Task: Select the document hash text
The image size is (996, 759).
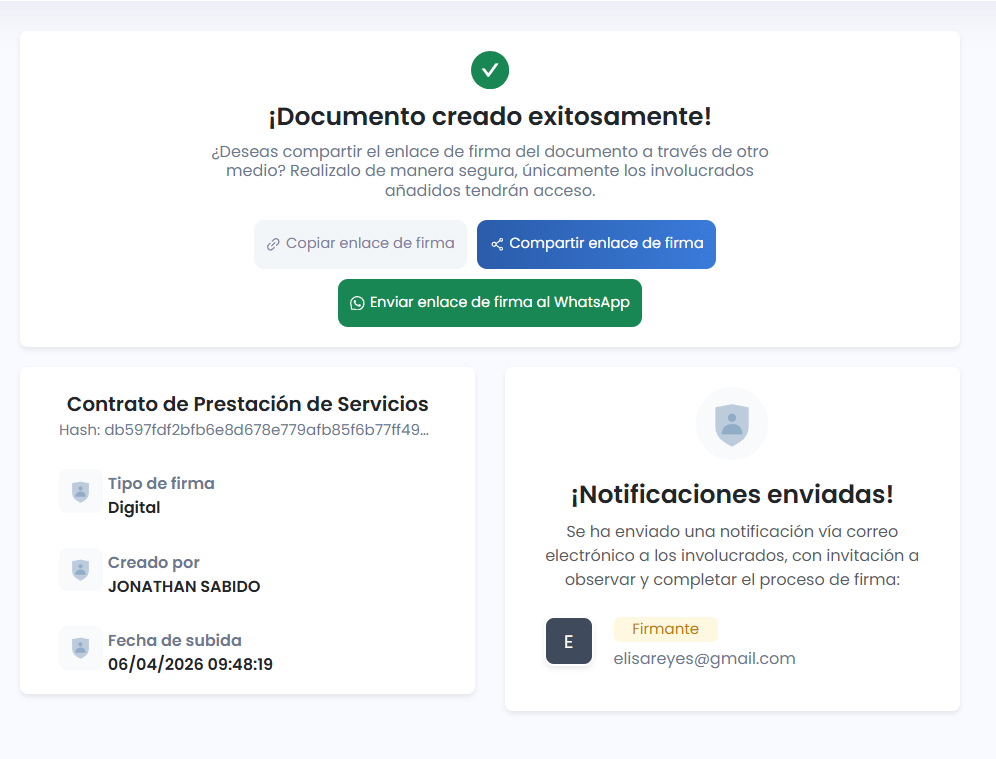Action: point(247,430)
